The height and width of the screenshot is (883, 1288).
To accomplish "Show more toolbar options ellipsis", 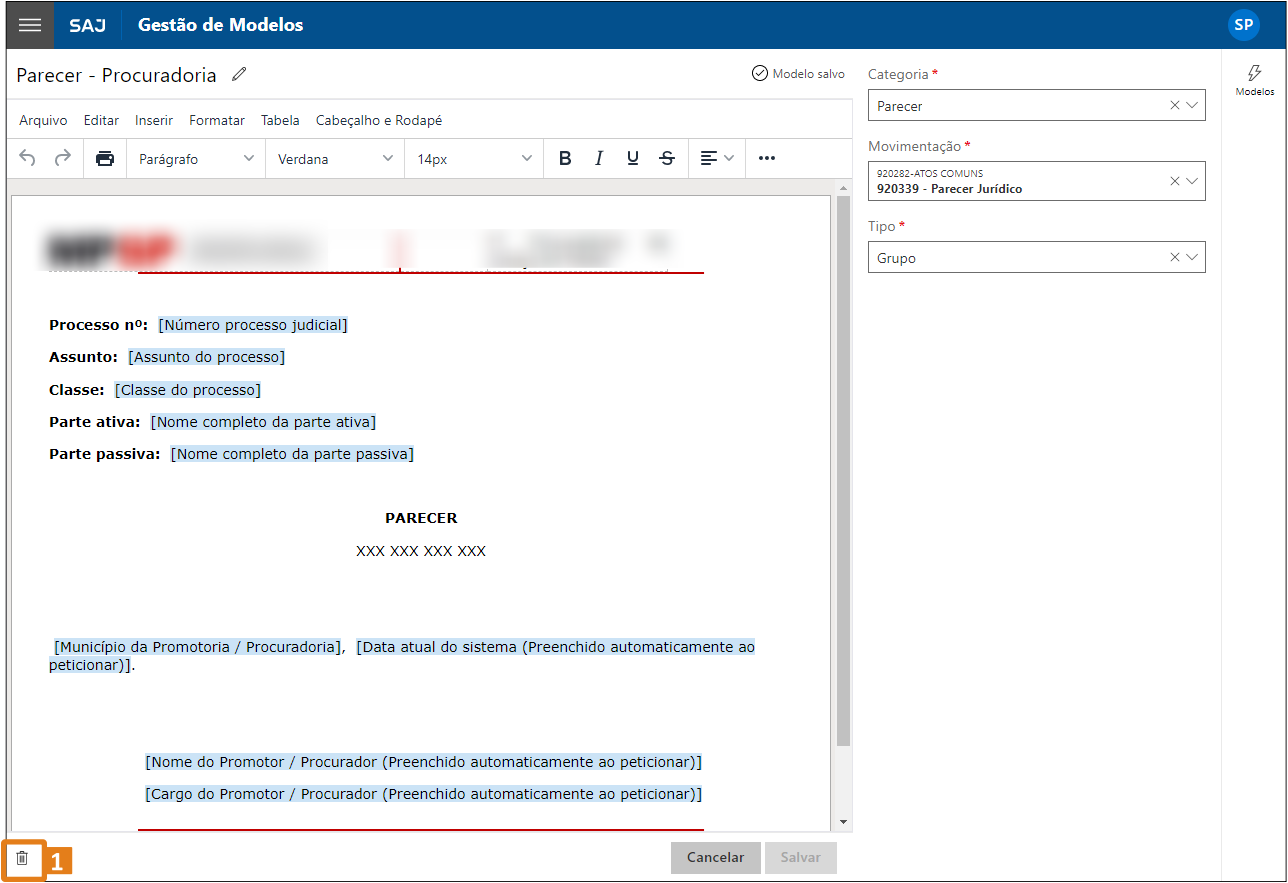I will tap(767, 158).
